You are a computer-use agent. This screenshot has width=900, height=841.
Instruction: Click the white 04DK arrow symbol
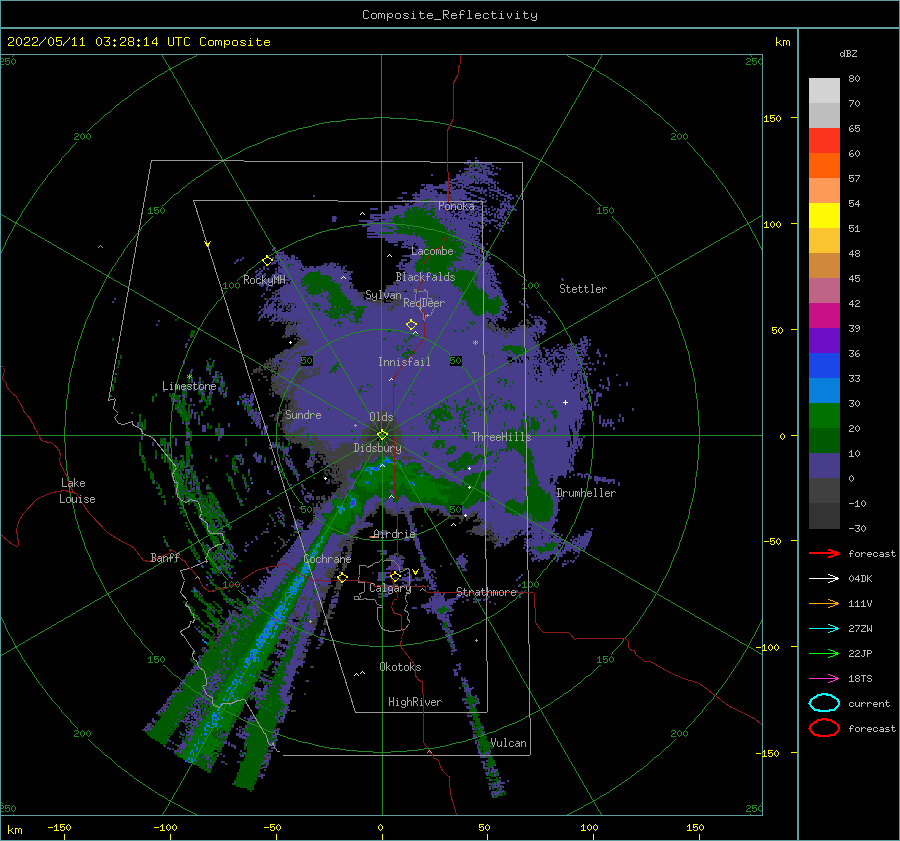824,578
